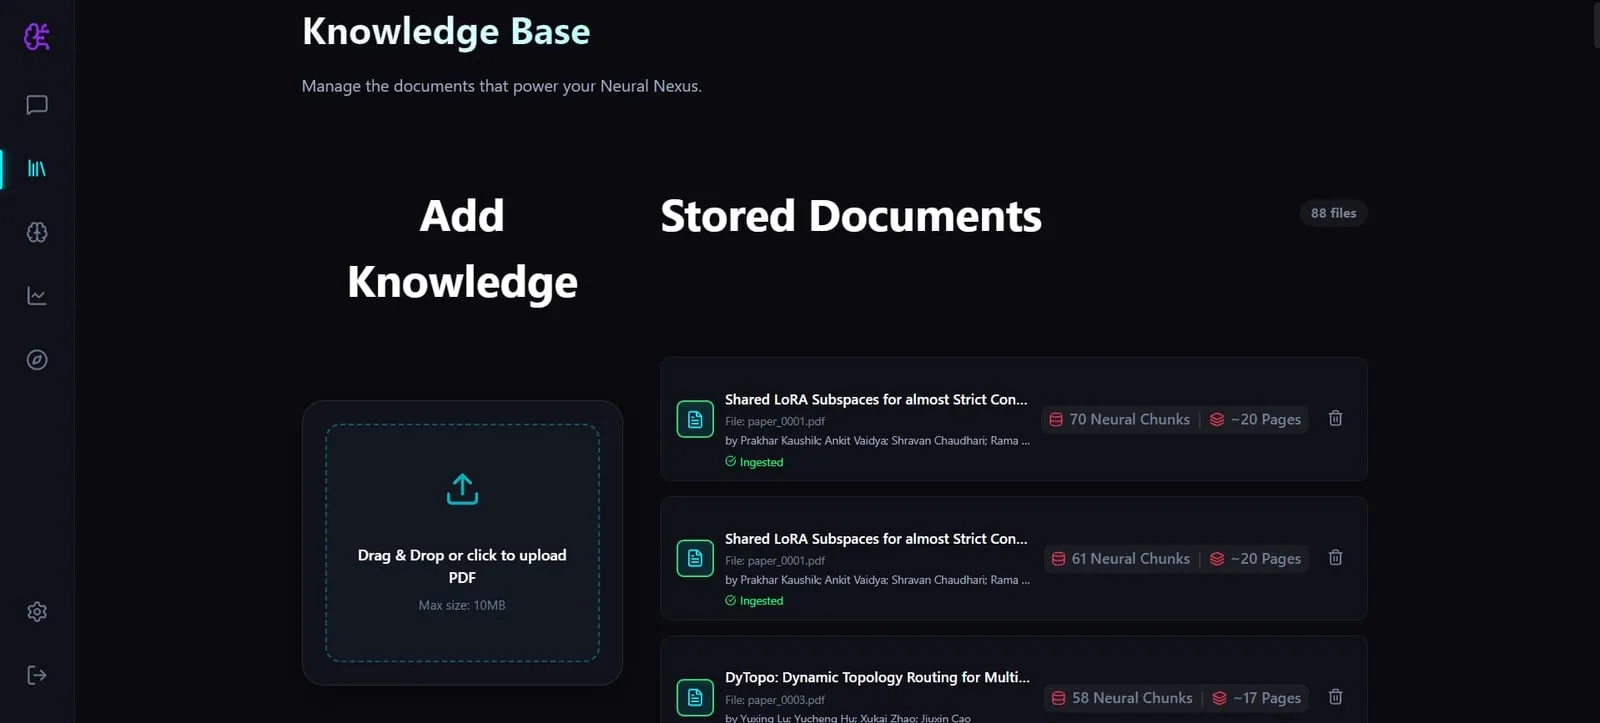Open the line chart analytics icon
This screenshot has width=1600, height=723.
click(37, 296)
